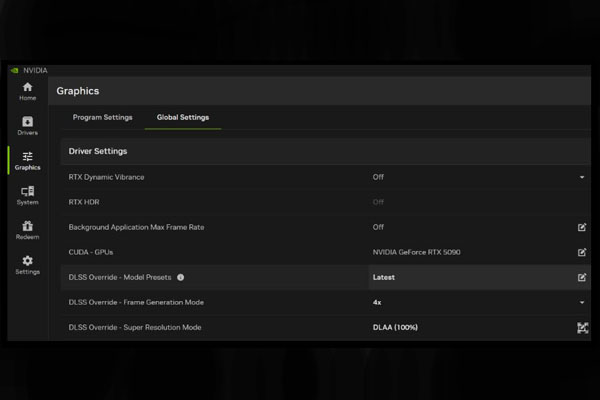The width and height of the screenshot is (600, 400).
Task: Open Settings from the sidebar gear
Action: coord(27,265)
